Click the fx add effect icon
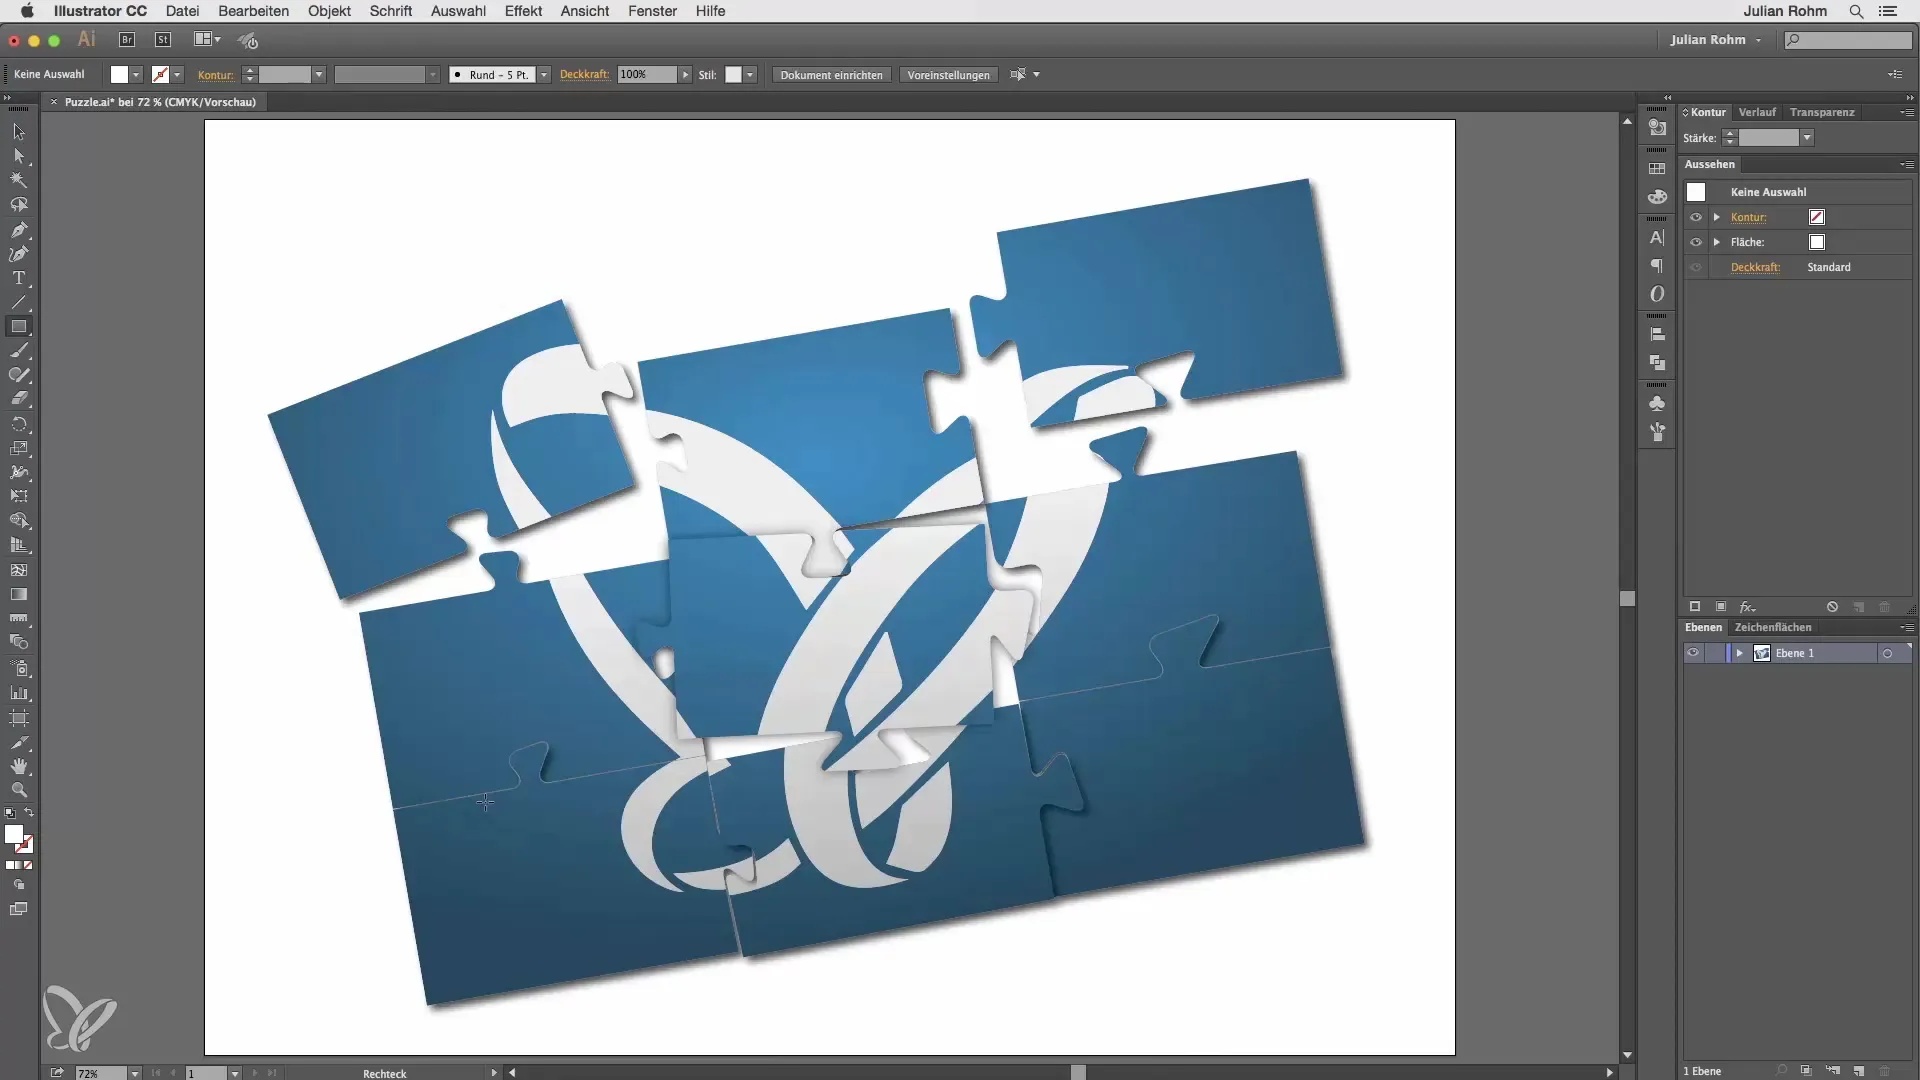 1747,607
